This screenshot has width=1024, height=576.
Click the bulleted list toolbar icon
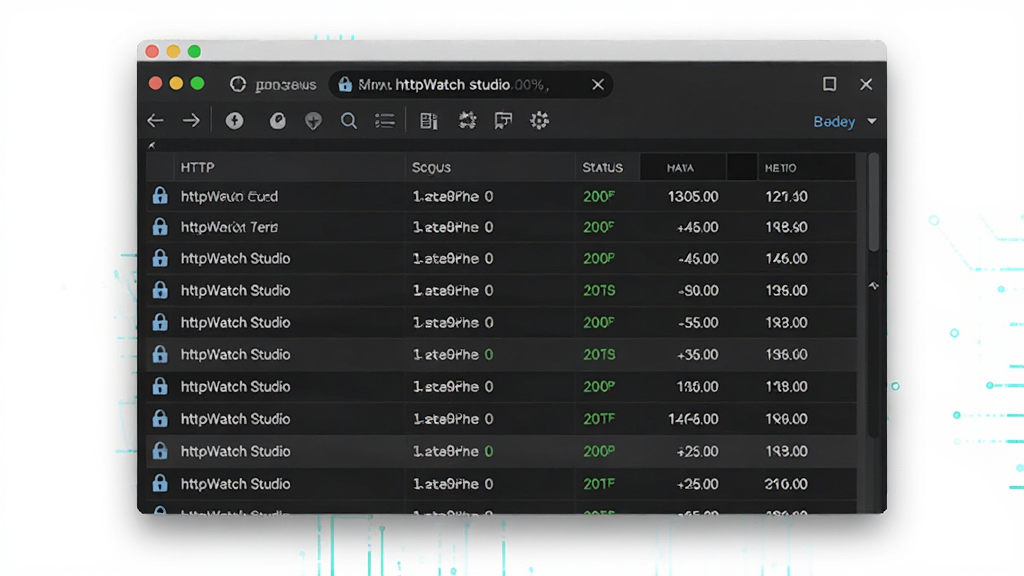(385, 121)
